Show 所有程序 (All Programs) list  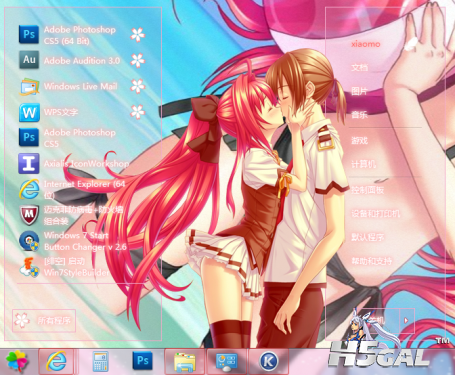click(44, 321)
